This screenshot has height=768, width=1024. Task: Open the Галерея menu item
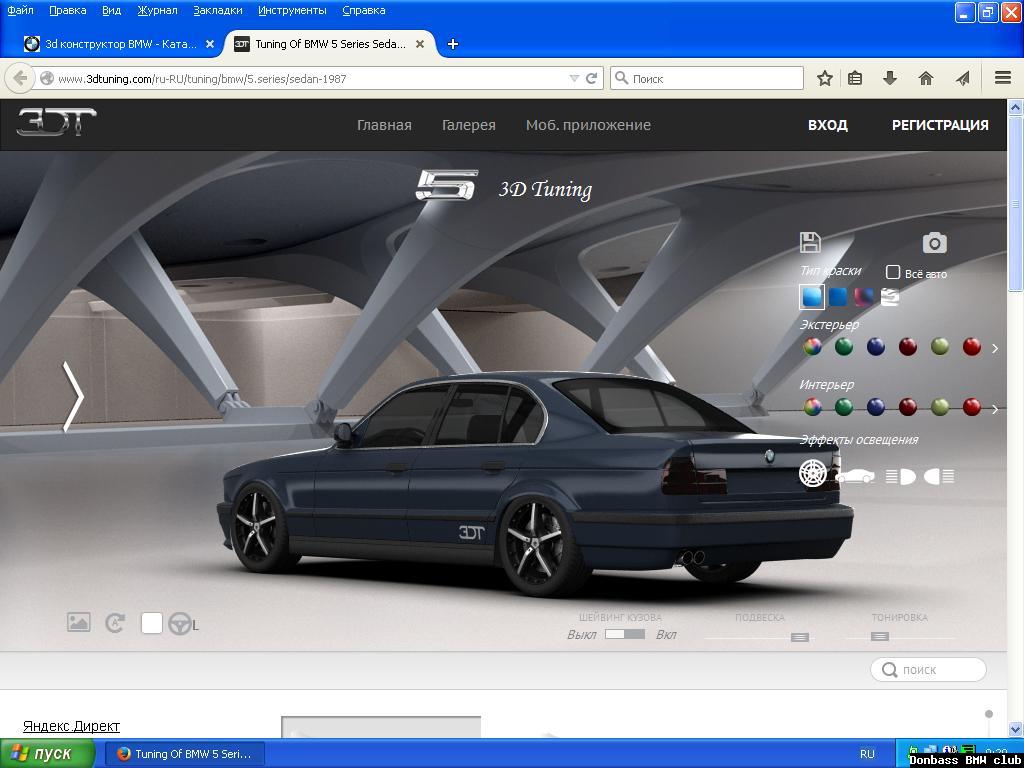pos(468,125)
